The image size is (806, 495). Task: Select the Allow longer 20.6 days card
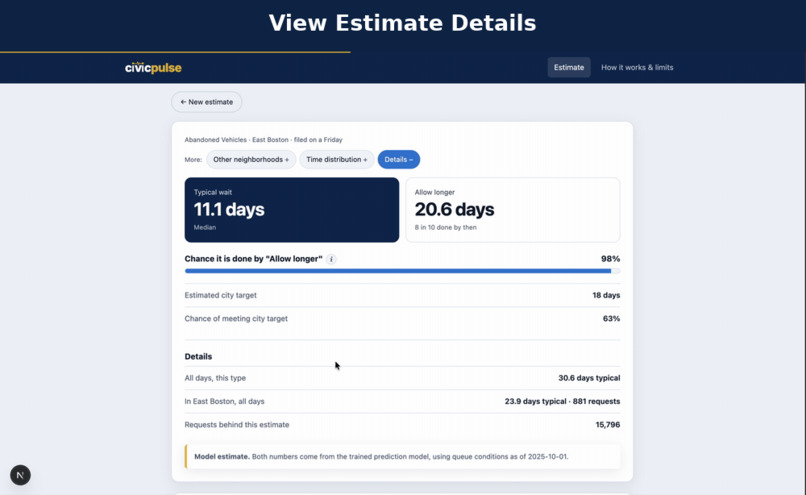(x=513, y=210)
